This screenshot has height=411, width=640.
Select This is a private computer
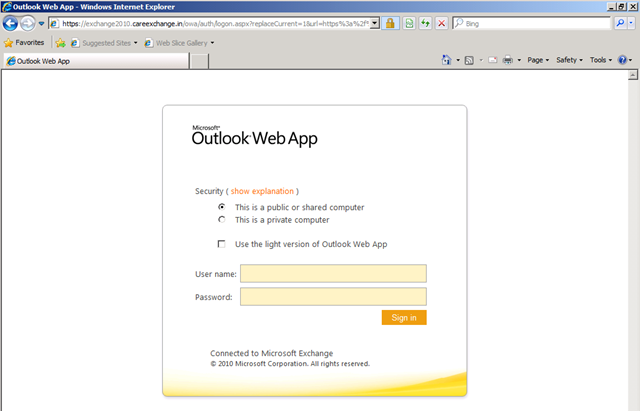[222, 220]
